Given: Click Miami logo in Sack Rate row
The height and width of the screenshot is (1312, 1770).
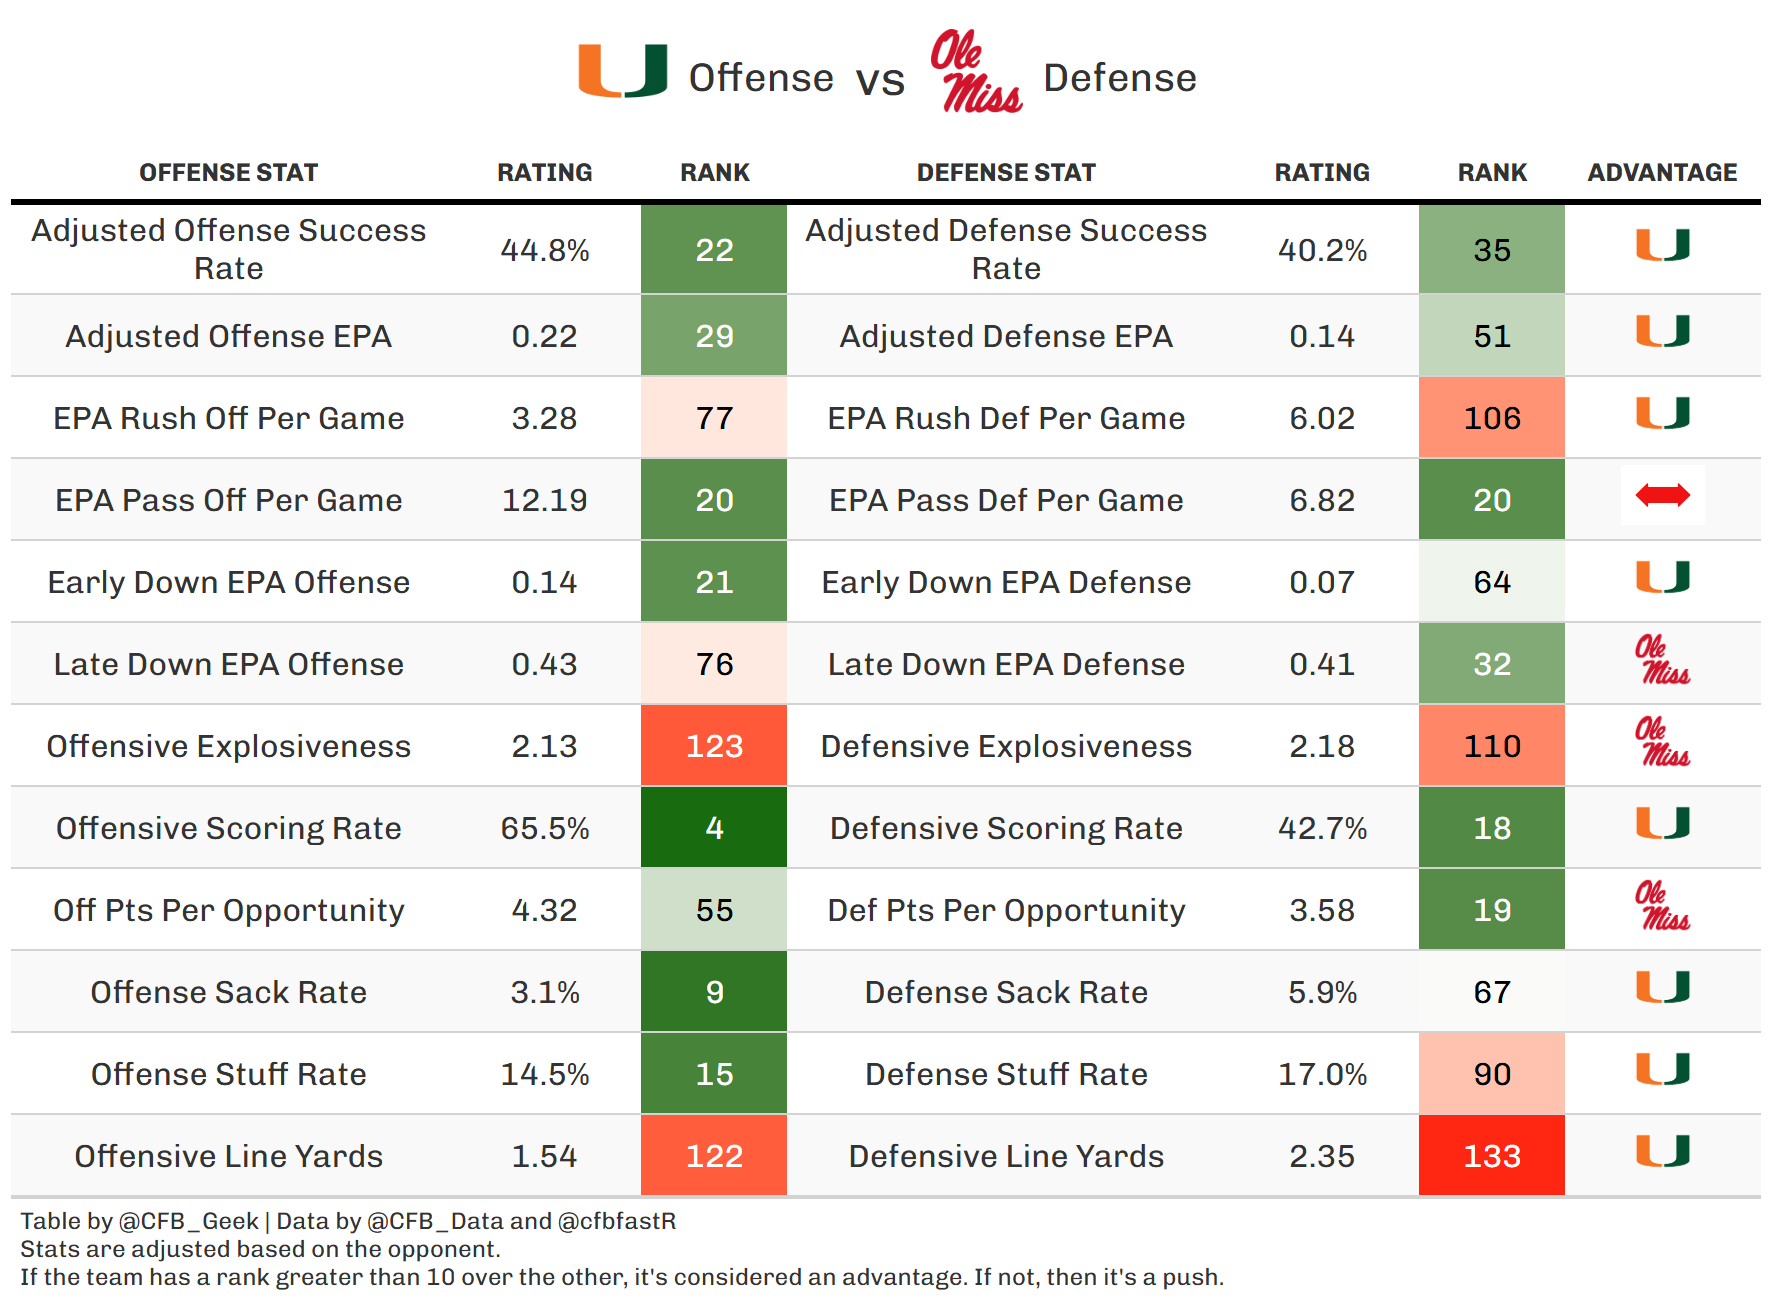Looking at the screenshot, I should tap(1662, 987).
